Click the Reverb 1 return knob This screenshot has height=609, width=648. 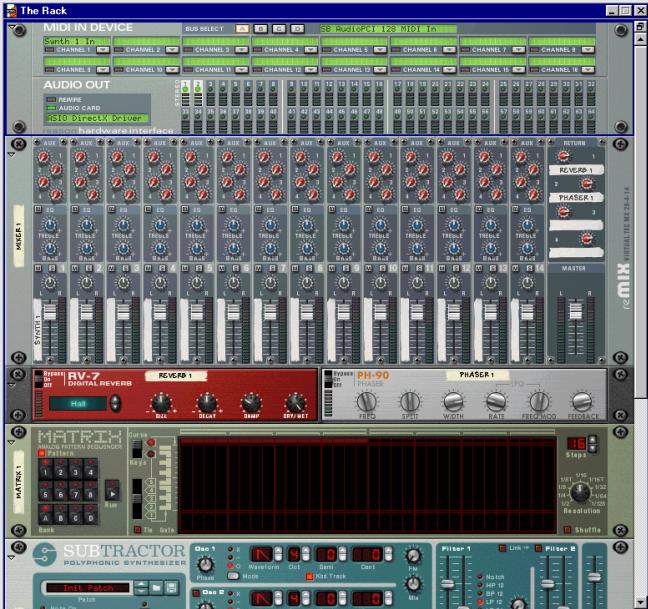pyautogui.click(x=563, y=156)
